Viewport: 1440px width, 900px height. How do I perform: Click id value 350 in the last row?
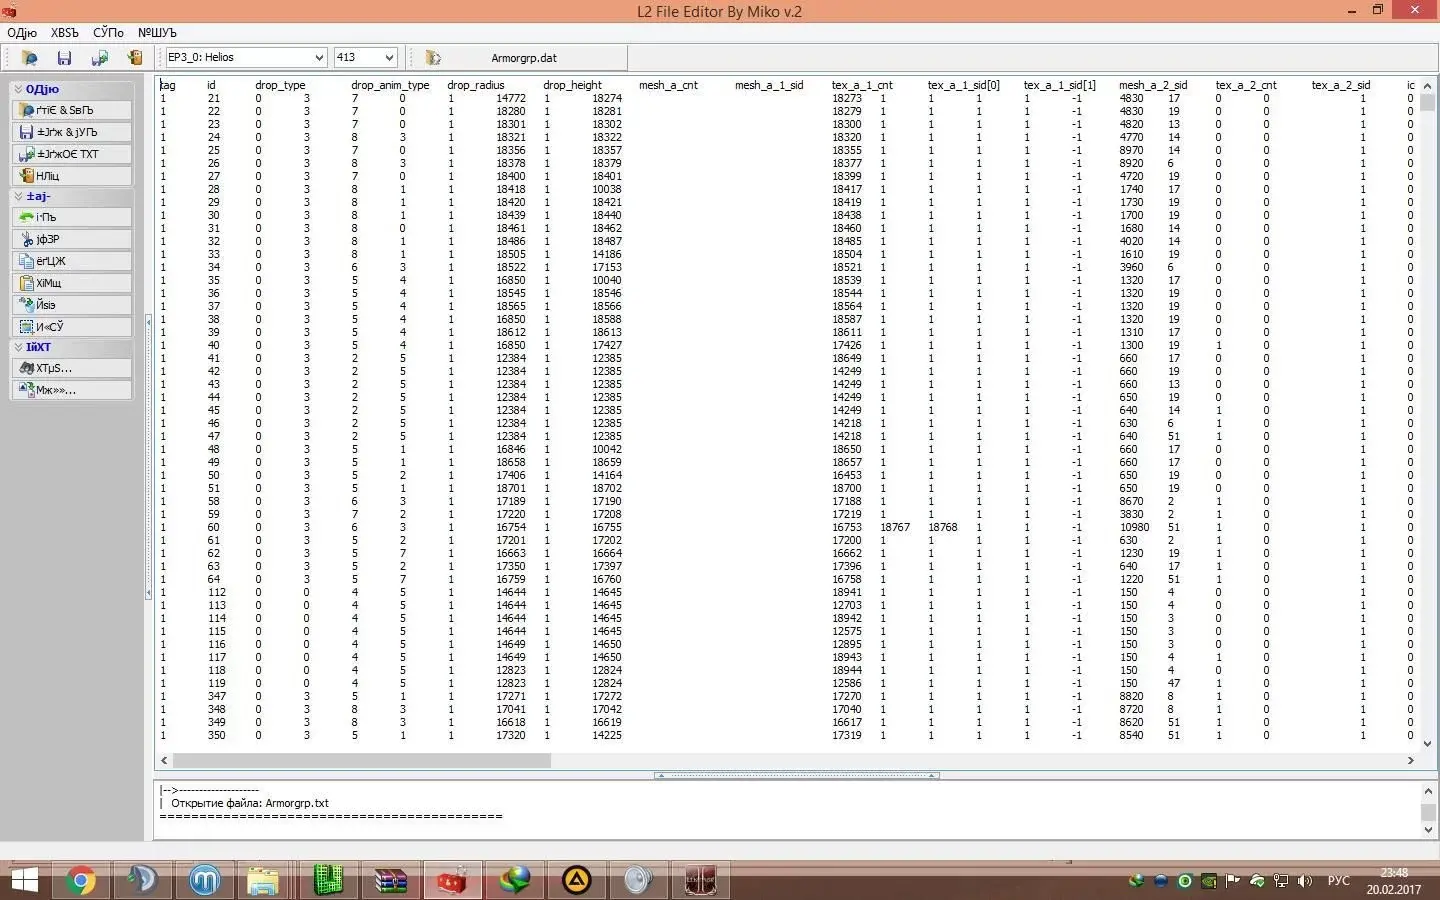pos(217,735)
